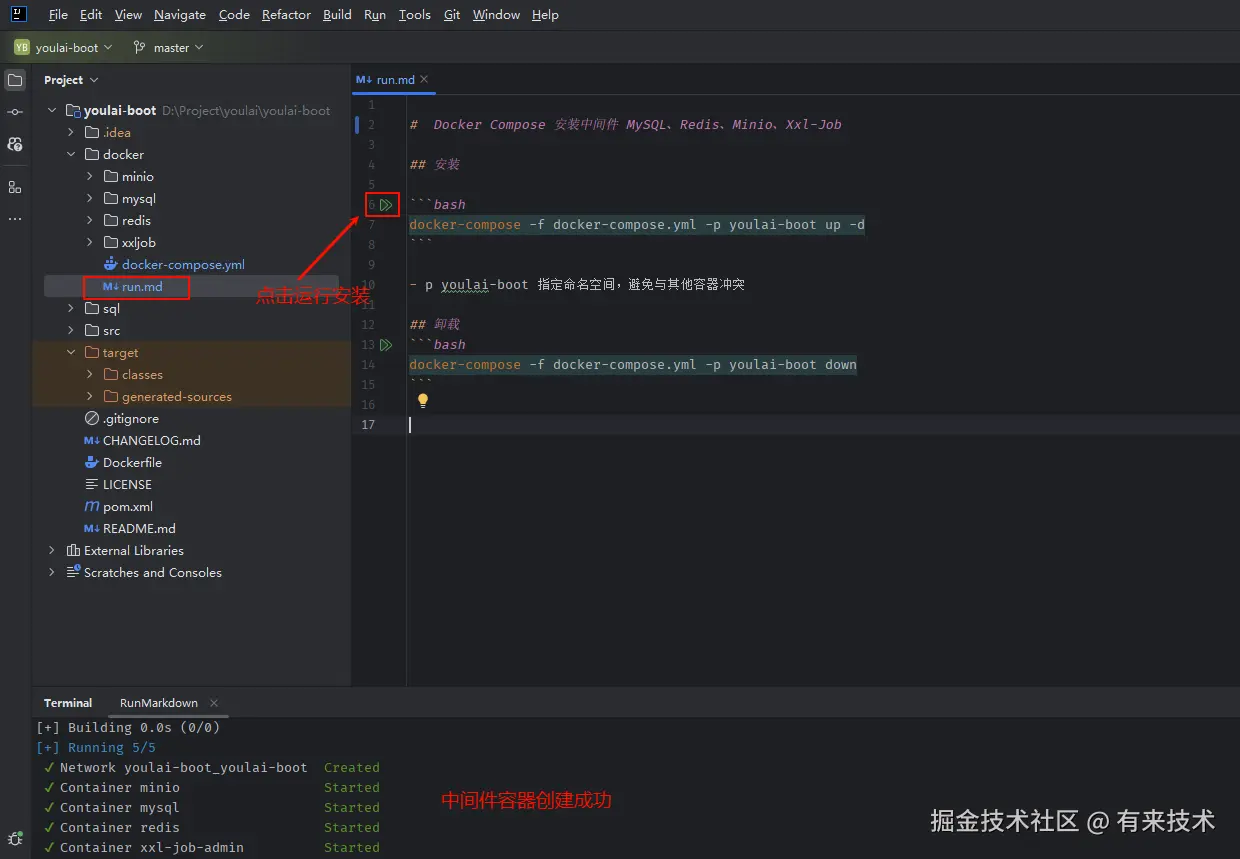Close the RunMarkdown terminal tab
1240x859 pixels.
point(214,703)
